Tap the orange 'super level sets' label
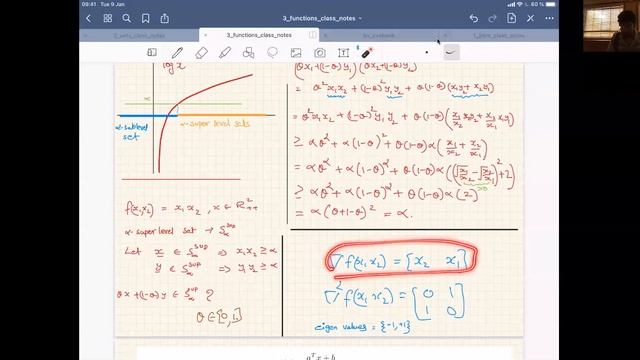The width and height of the screenshot is (640, 360). (214, 123)
